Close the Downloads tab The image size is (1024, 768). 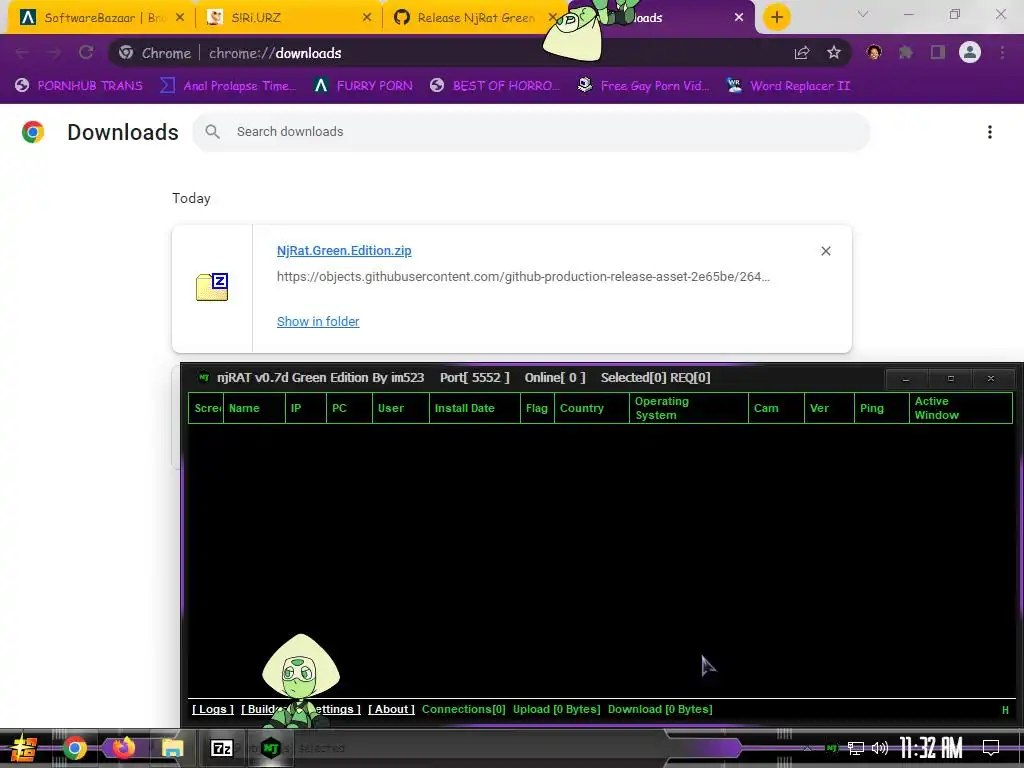pos(739,18)
